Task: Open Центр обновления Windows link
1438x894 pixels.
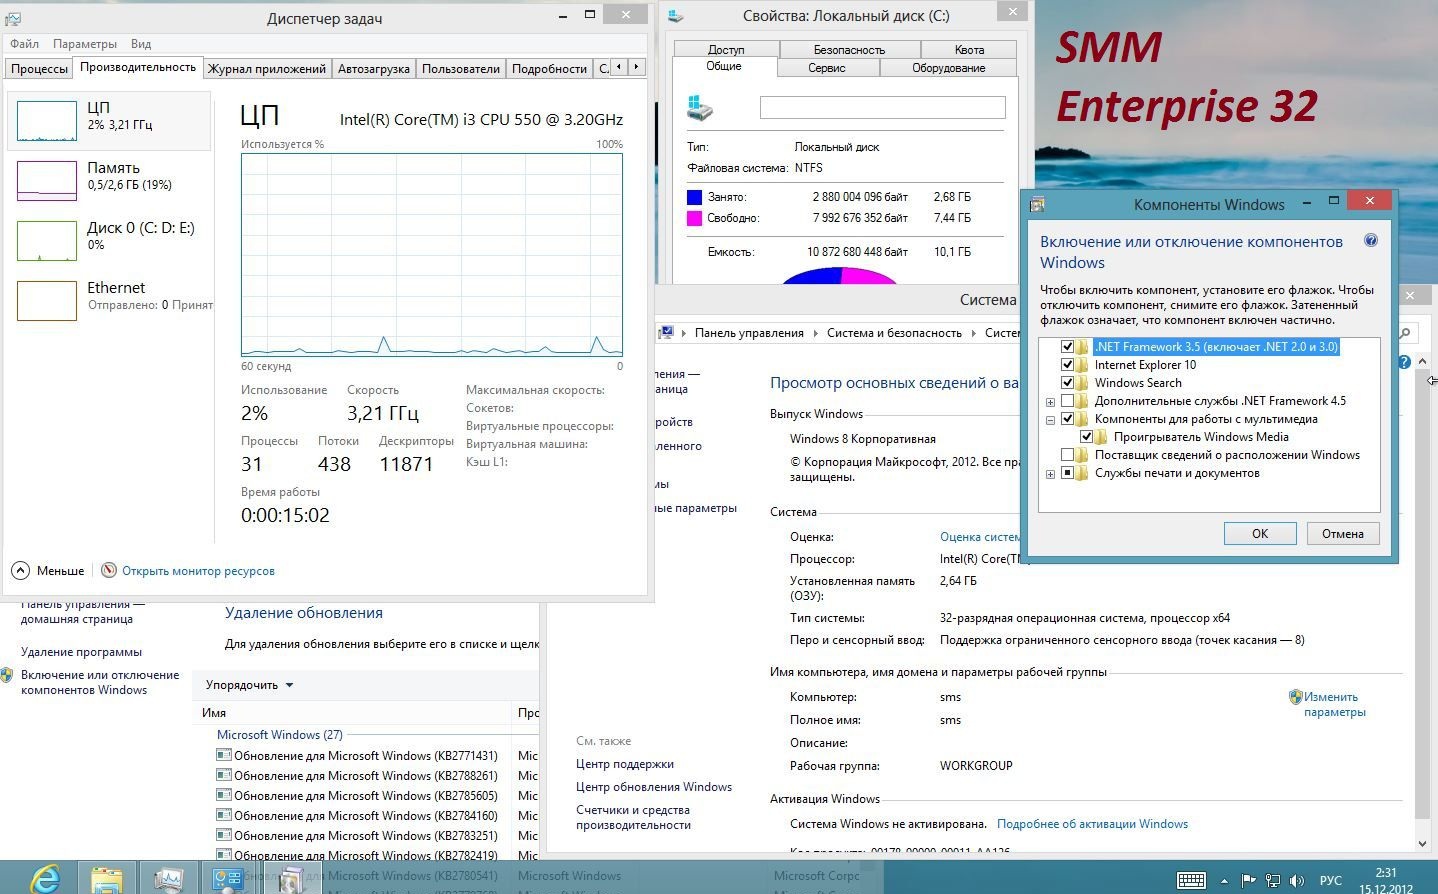Action: tap(654, 787)
